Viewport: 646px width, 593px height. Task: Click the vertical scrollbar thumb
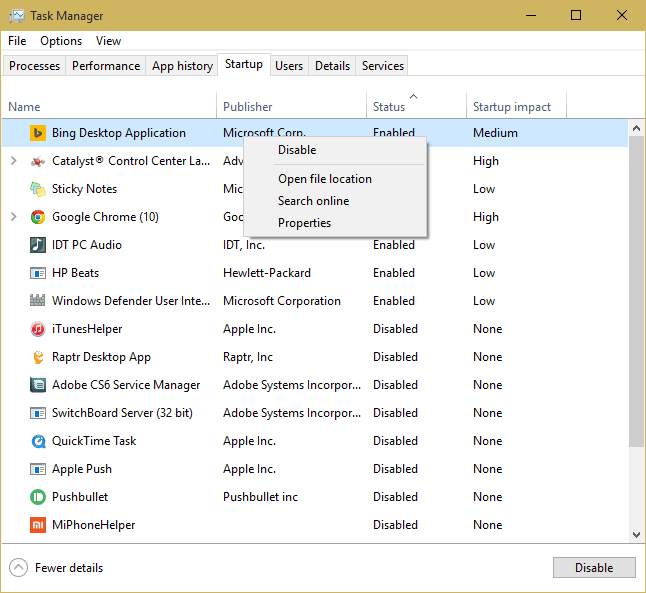[x=637, y=291]
